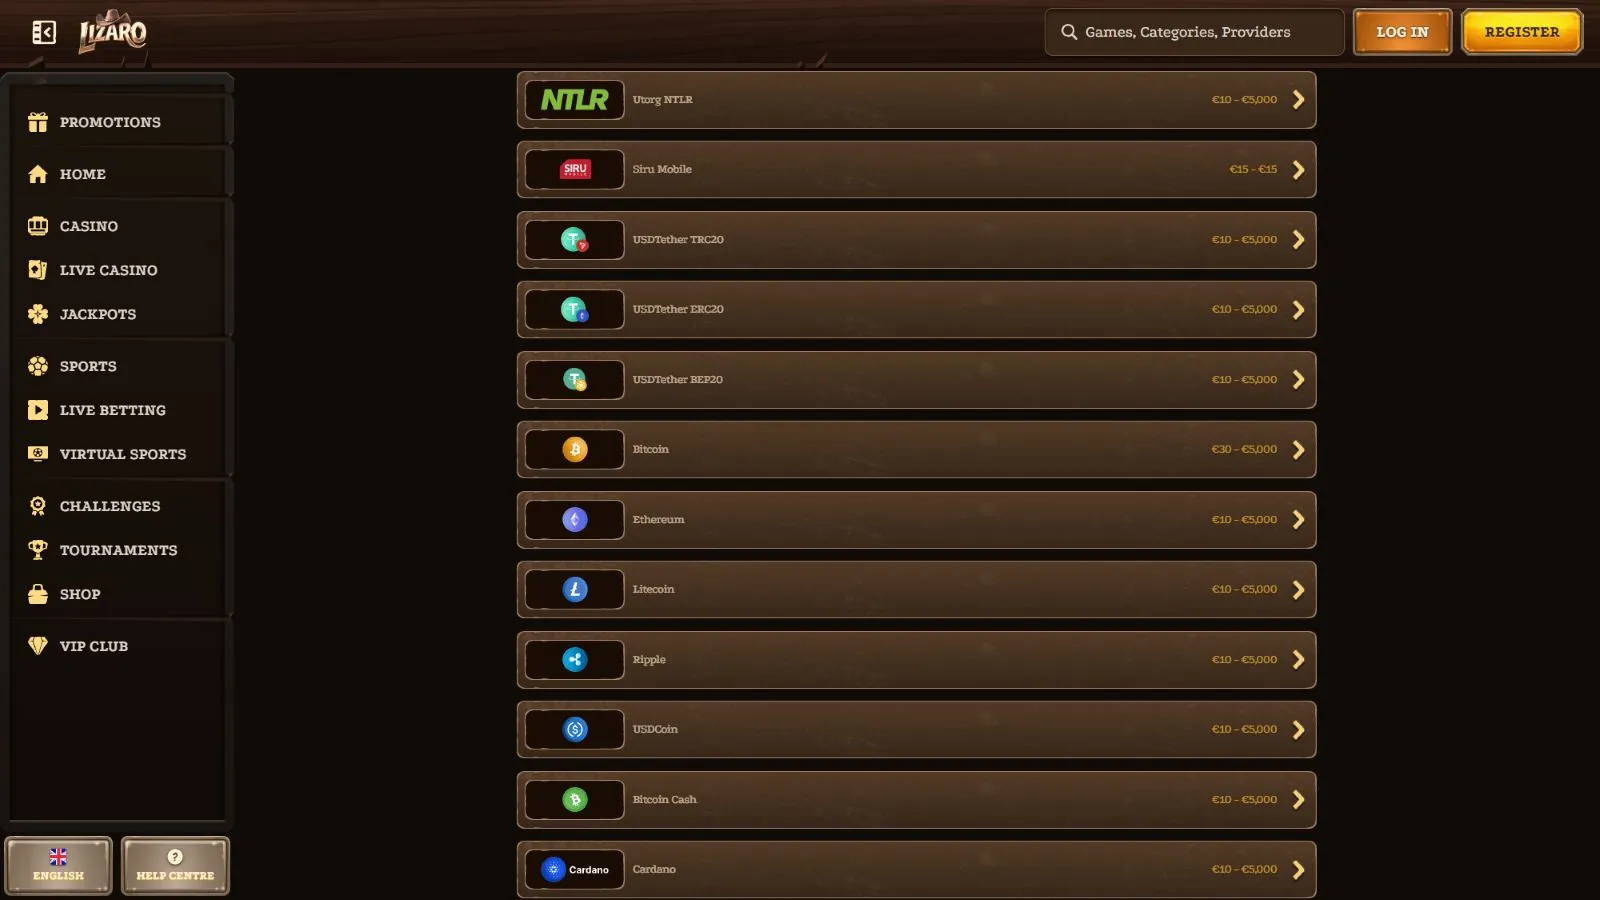Screen dimensions: 1600x900
Task: Click the games search field
Action: pyautogui.click(x=1195, y=32)
